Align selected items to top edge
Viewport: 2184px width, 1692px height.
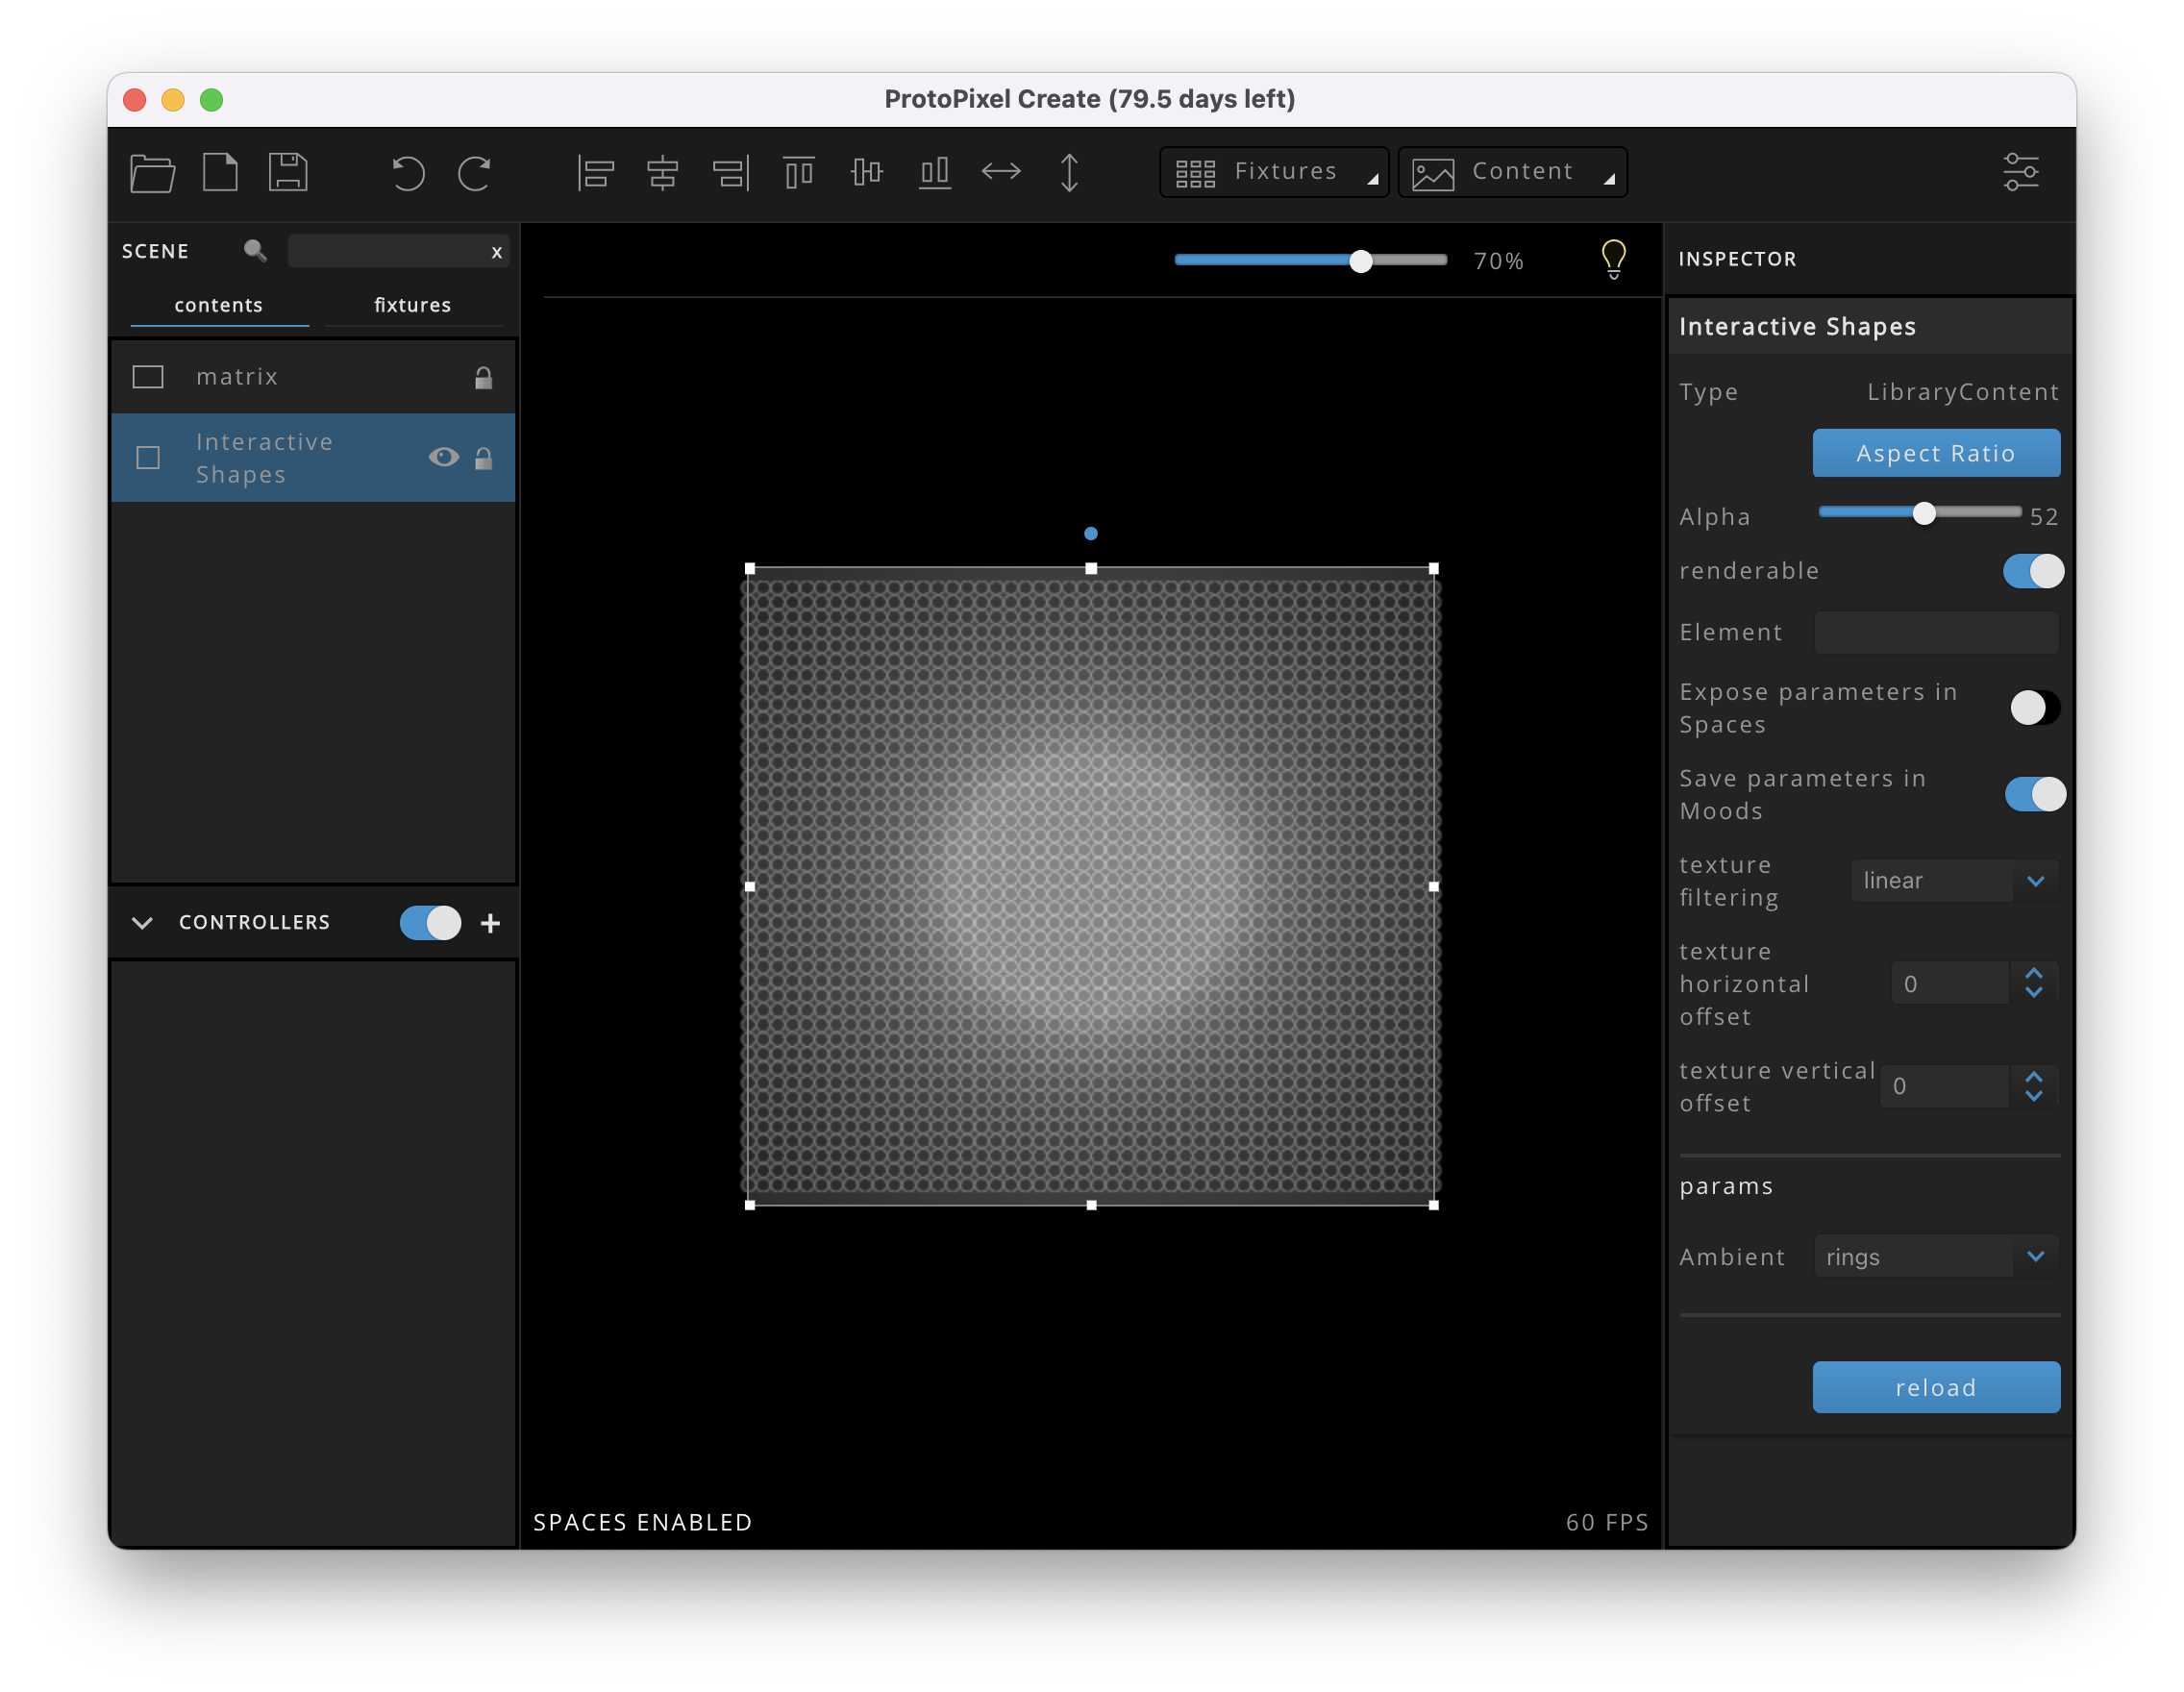click(x=799, y=173)
